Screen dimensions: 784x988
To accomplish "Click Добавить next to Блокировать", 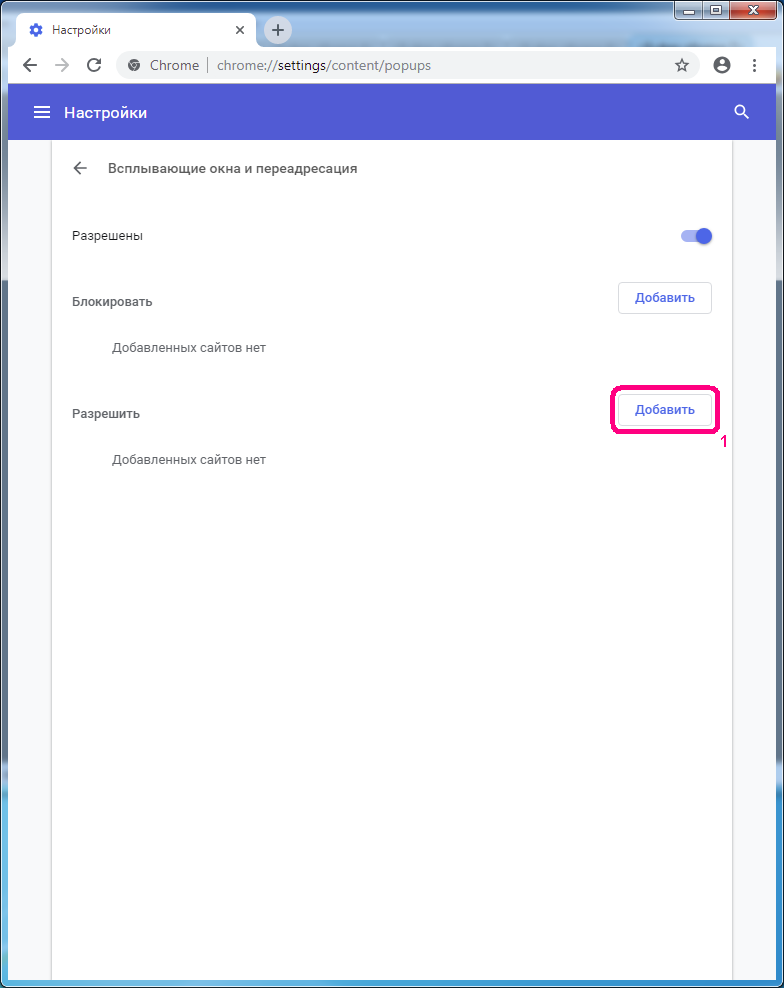I will coord(665,298).
